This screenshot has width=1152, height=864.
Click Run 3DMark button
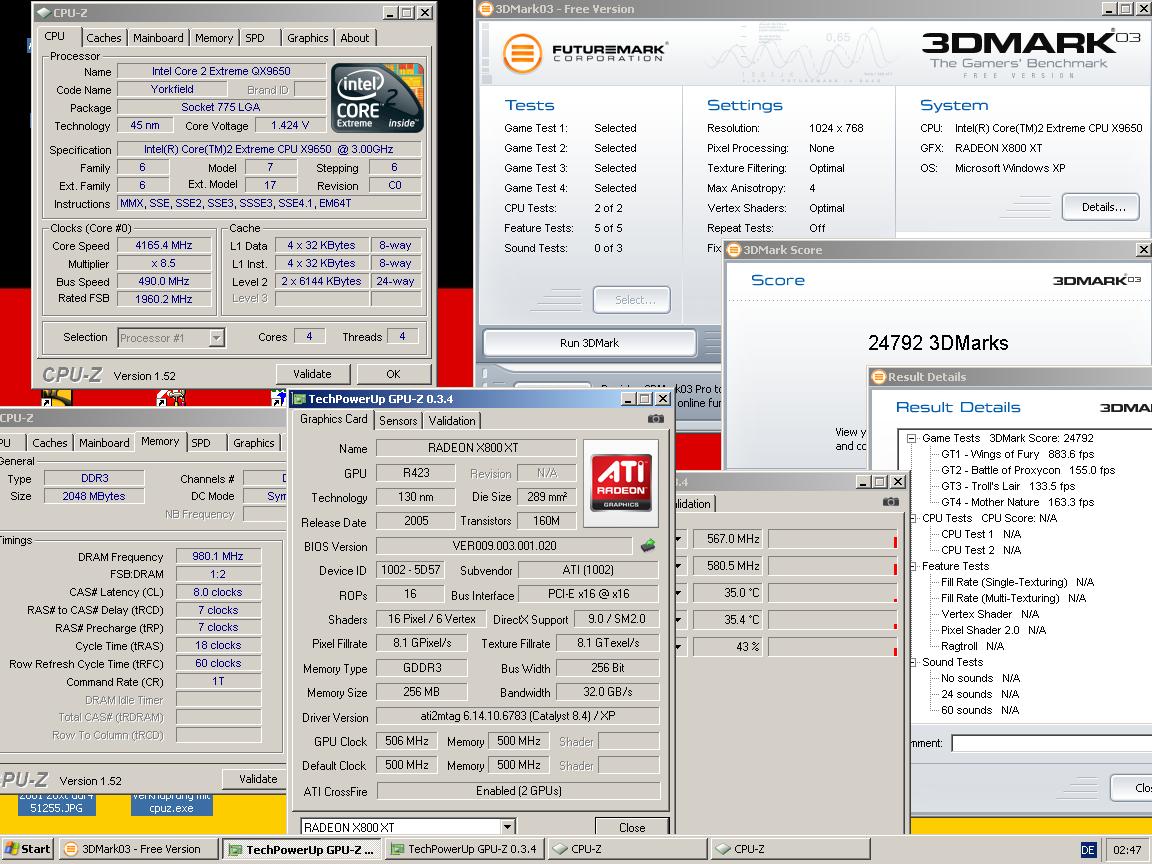[589, 342]
